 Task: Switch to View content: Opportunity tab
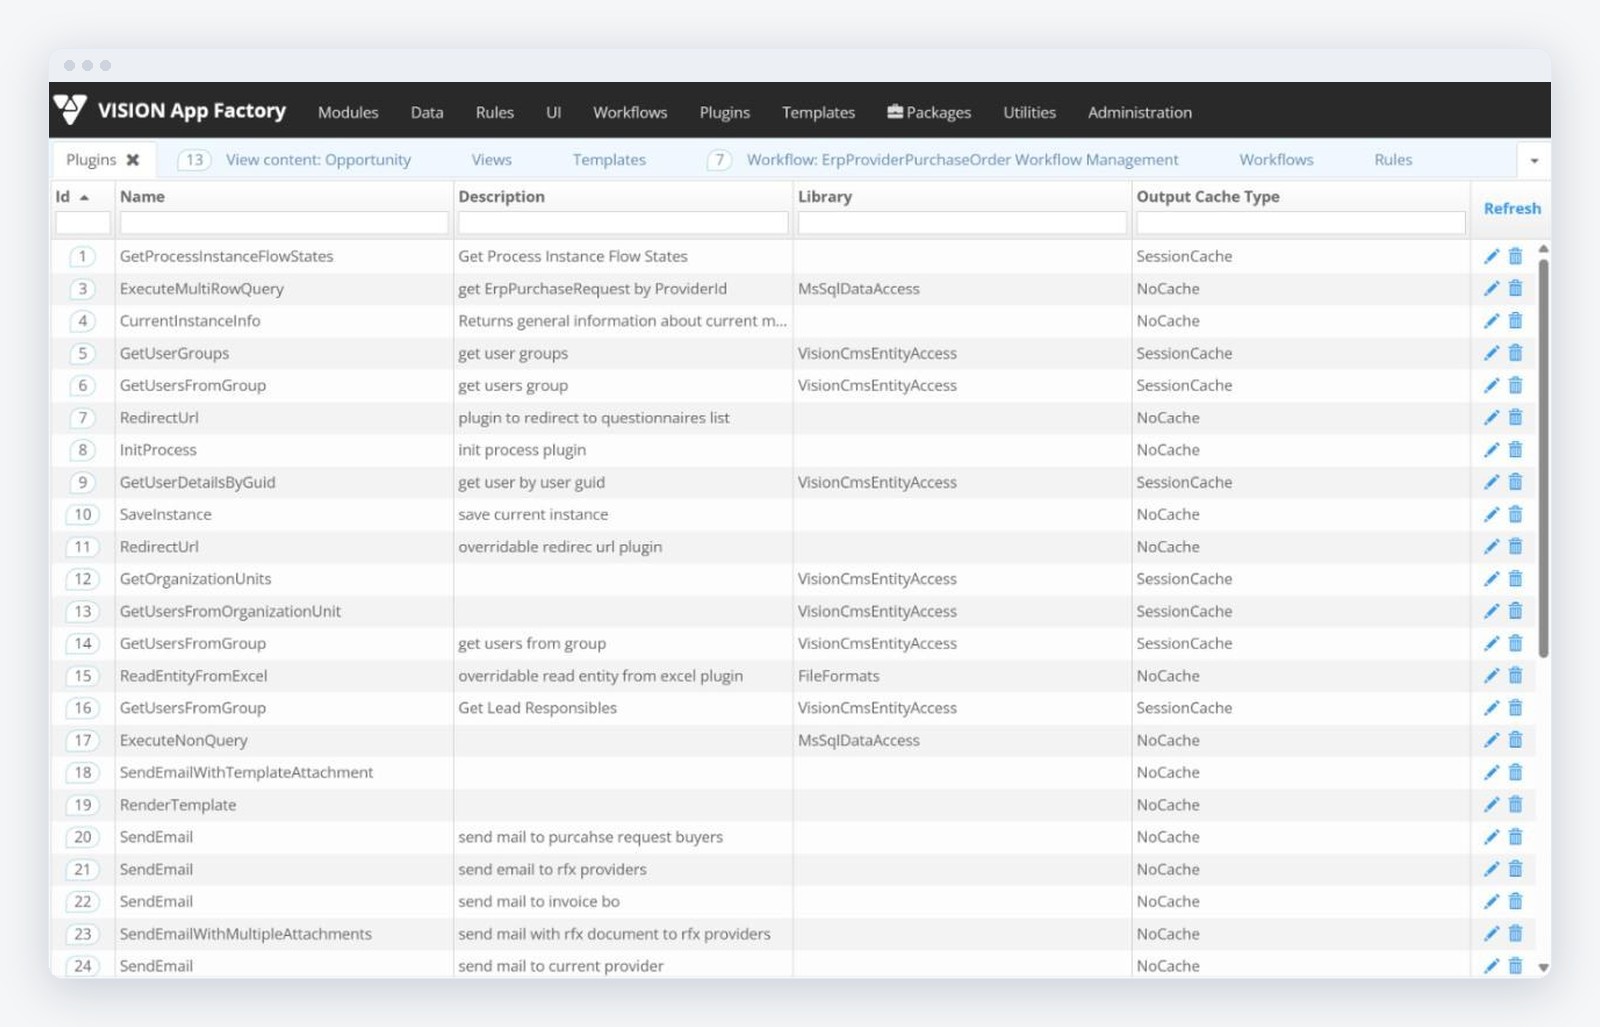pos(318,159)
